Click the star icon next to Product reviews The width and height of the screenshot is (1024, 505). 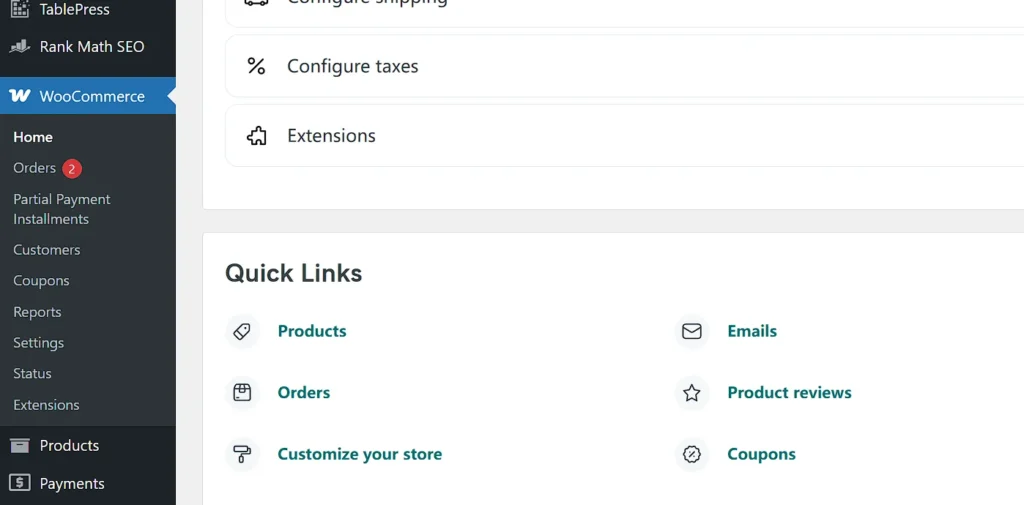tap(692, 393)
